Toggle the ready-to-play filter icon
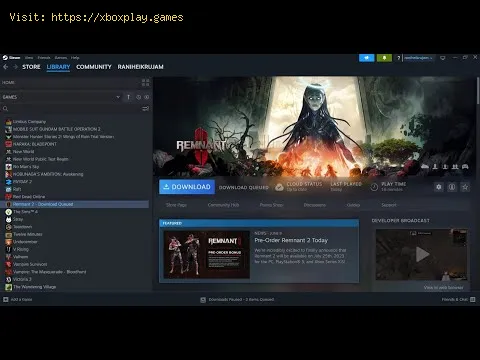This screenshot has width=480, height=360. coord(147,97)
